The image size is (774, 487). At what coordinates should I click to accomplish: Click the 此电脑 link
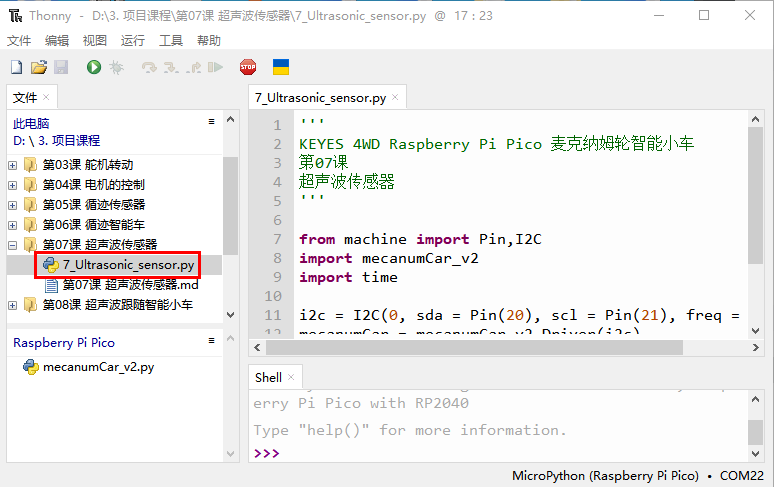[x=31, y=123]
